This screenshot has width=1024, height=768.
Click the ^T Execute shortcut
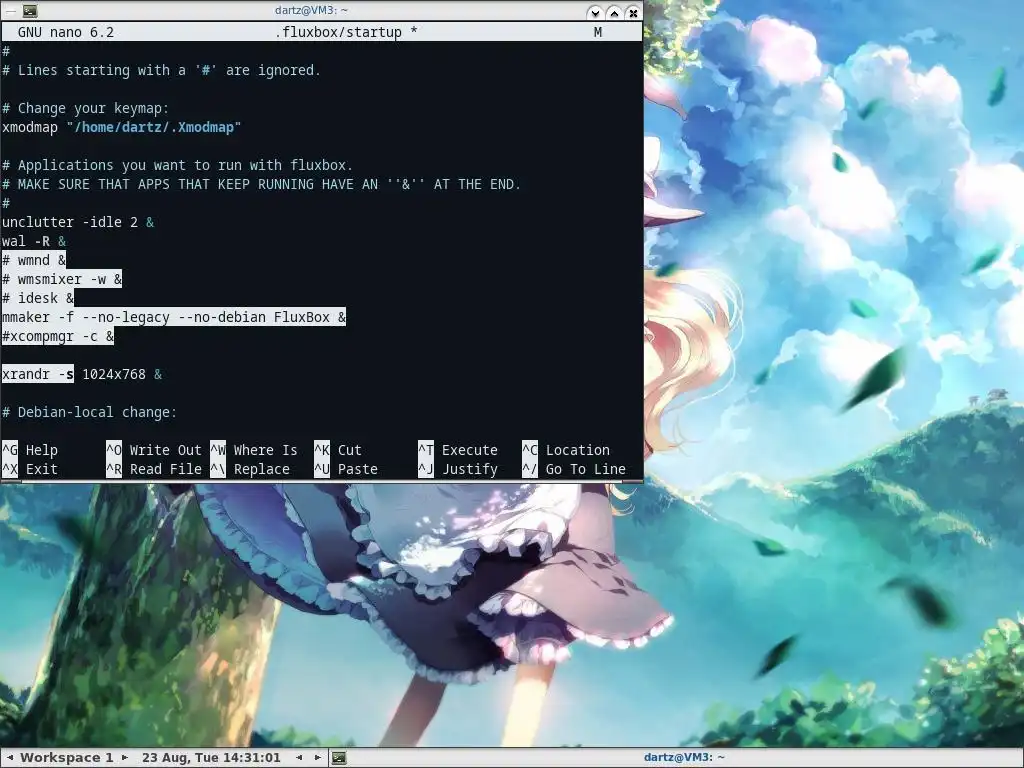pyautogui.click(x=458, y=450)
